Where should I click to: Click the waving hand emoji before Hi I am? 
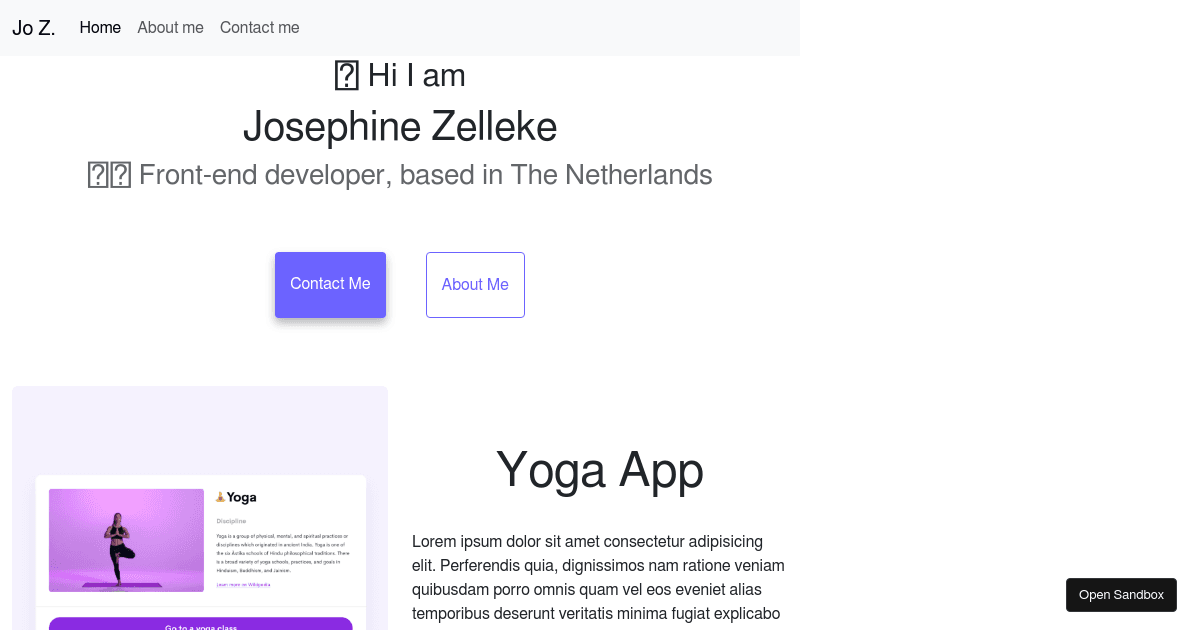pyautogui.click(x=346, y=76)
